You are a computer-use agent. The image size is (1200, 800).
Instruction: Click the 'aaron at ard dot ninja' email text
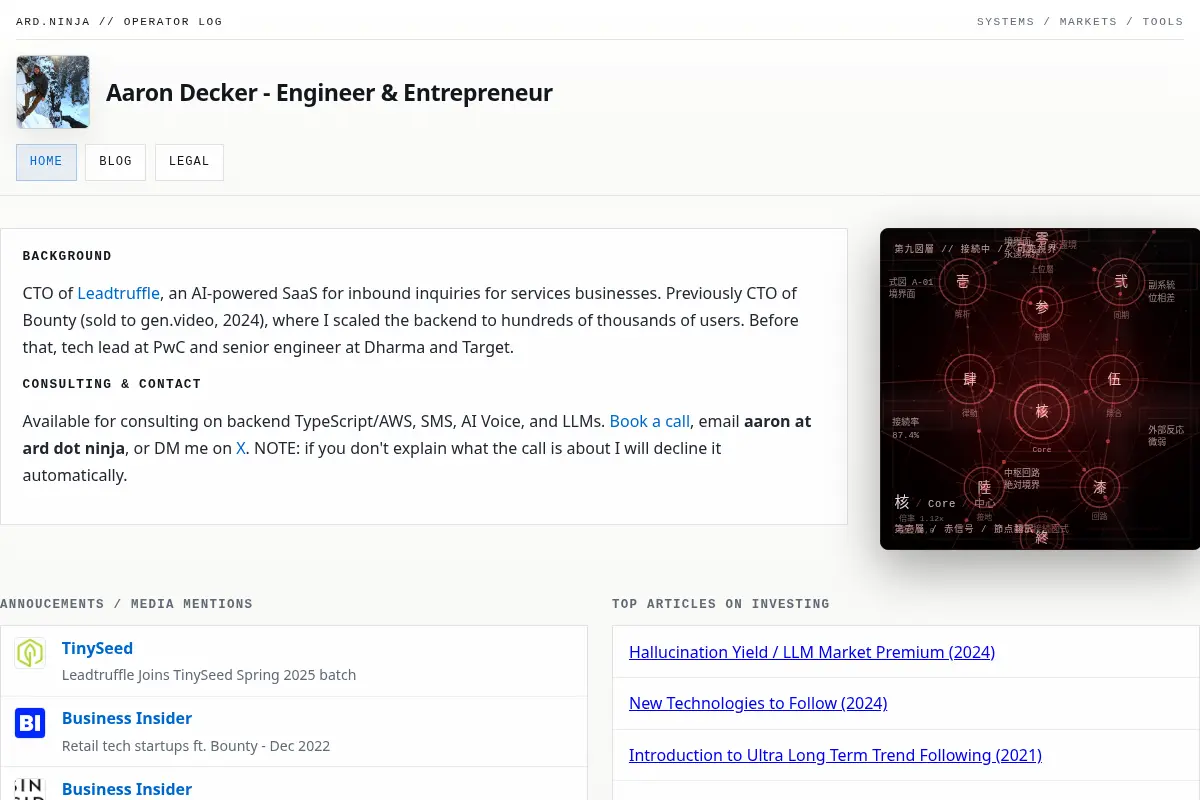pos(417,434)
